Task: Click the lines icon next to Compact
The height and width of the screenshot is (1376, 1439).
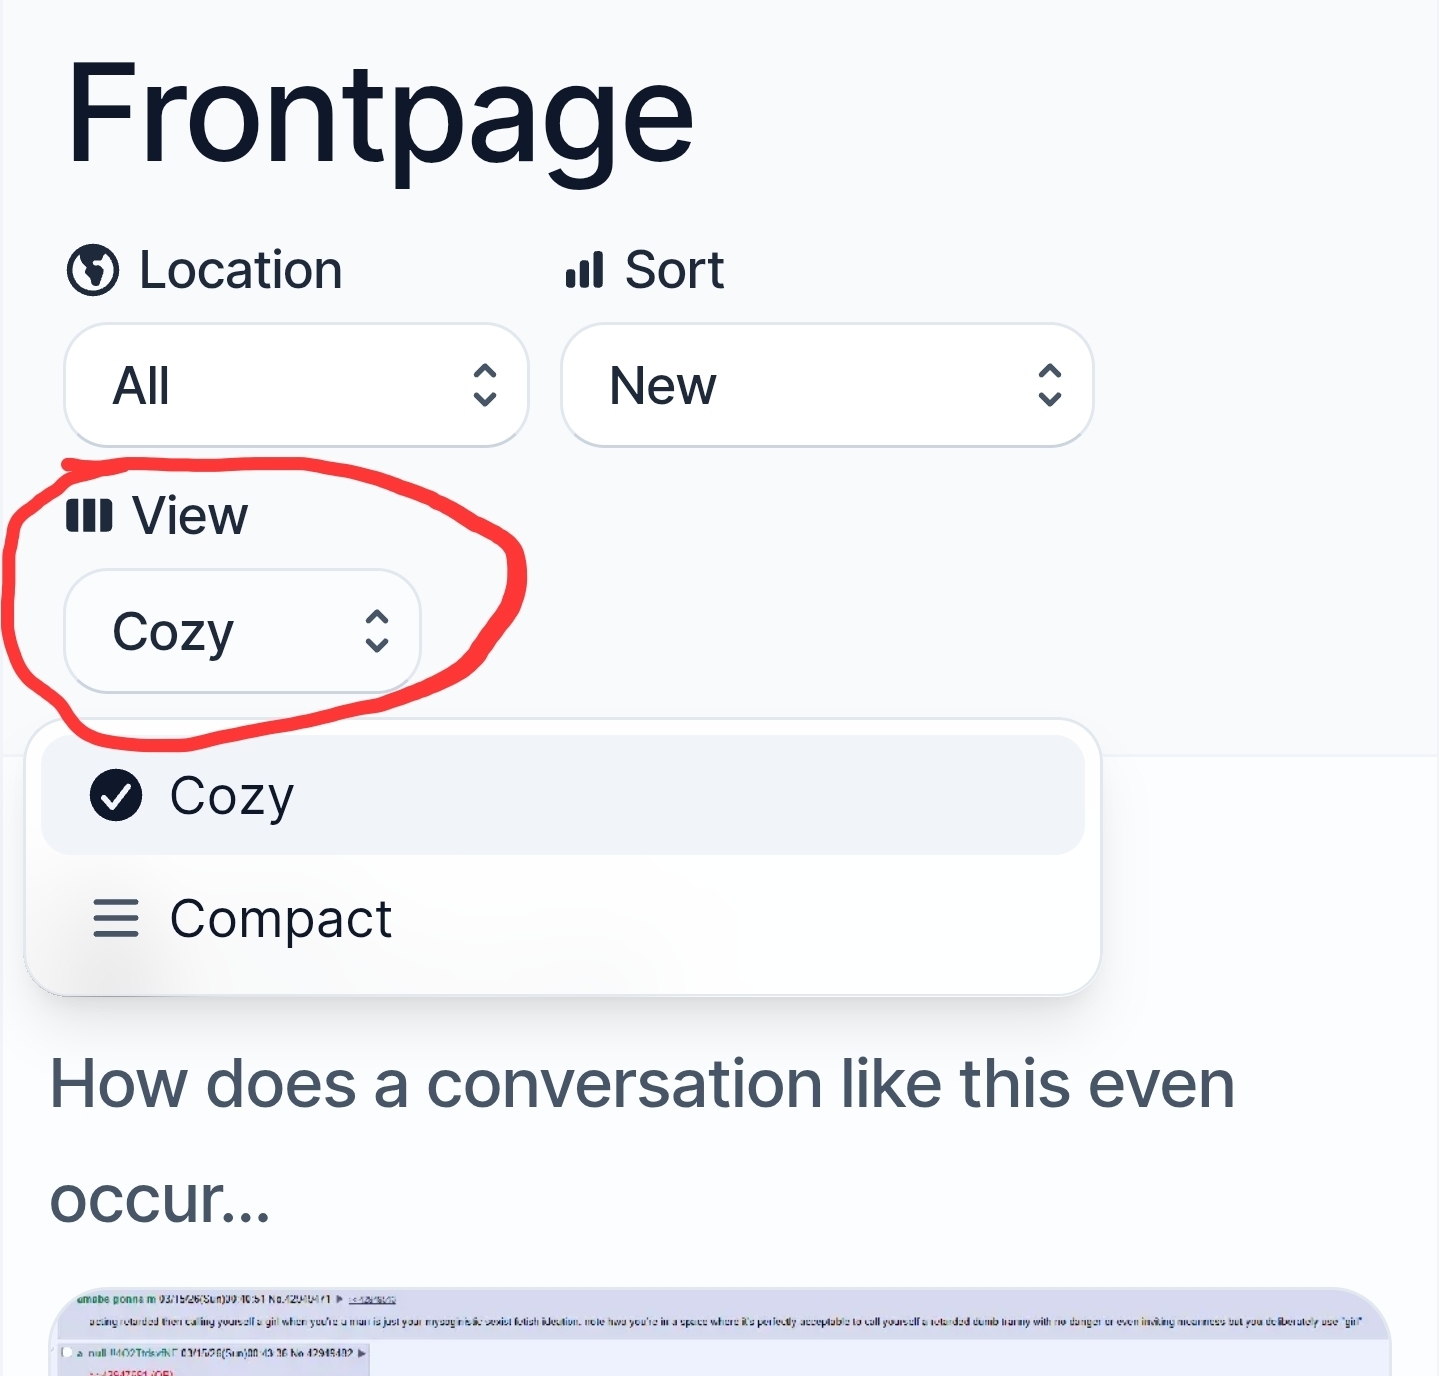Action: (x=116, y=918)
